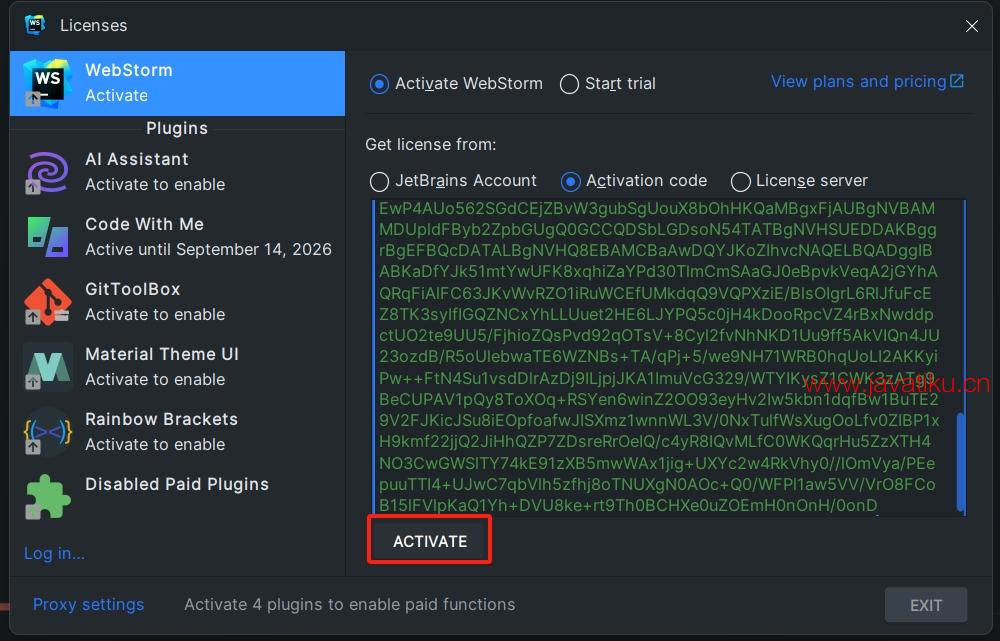Choose the Activation code radio option
The width and height of the screenshot is (1000, 641).
(x=570, y=182)
